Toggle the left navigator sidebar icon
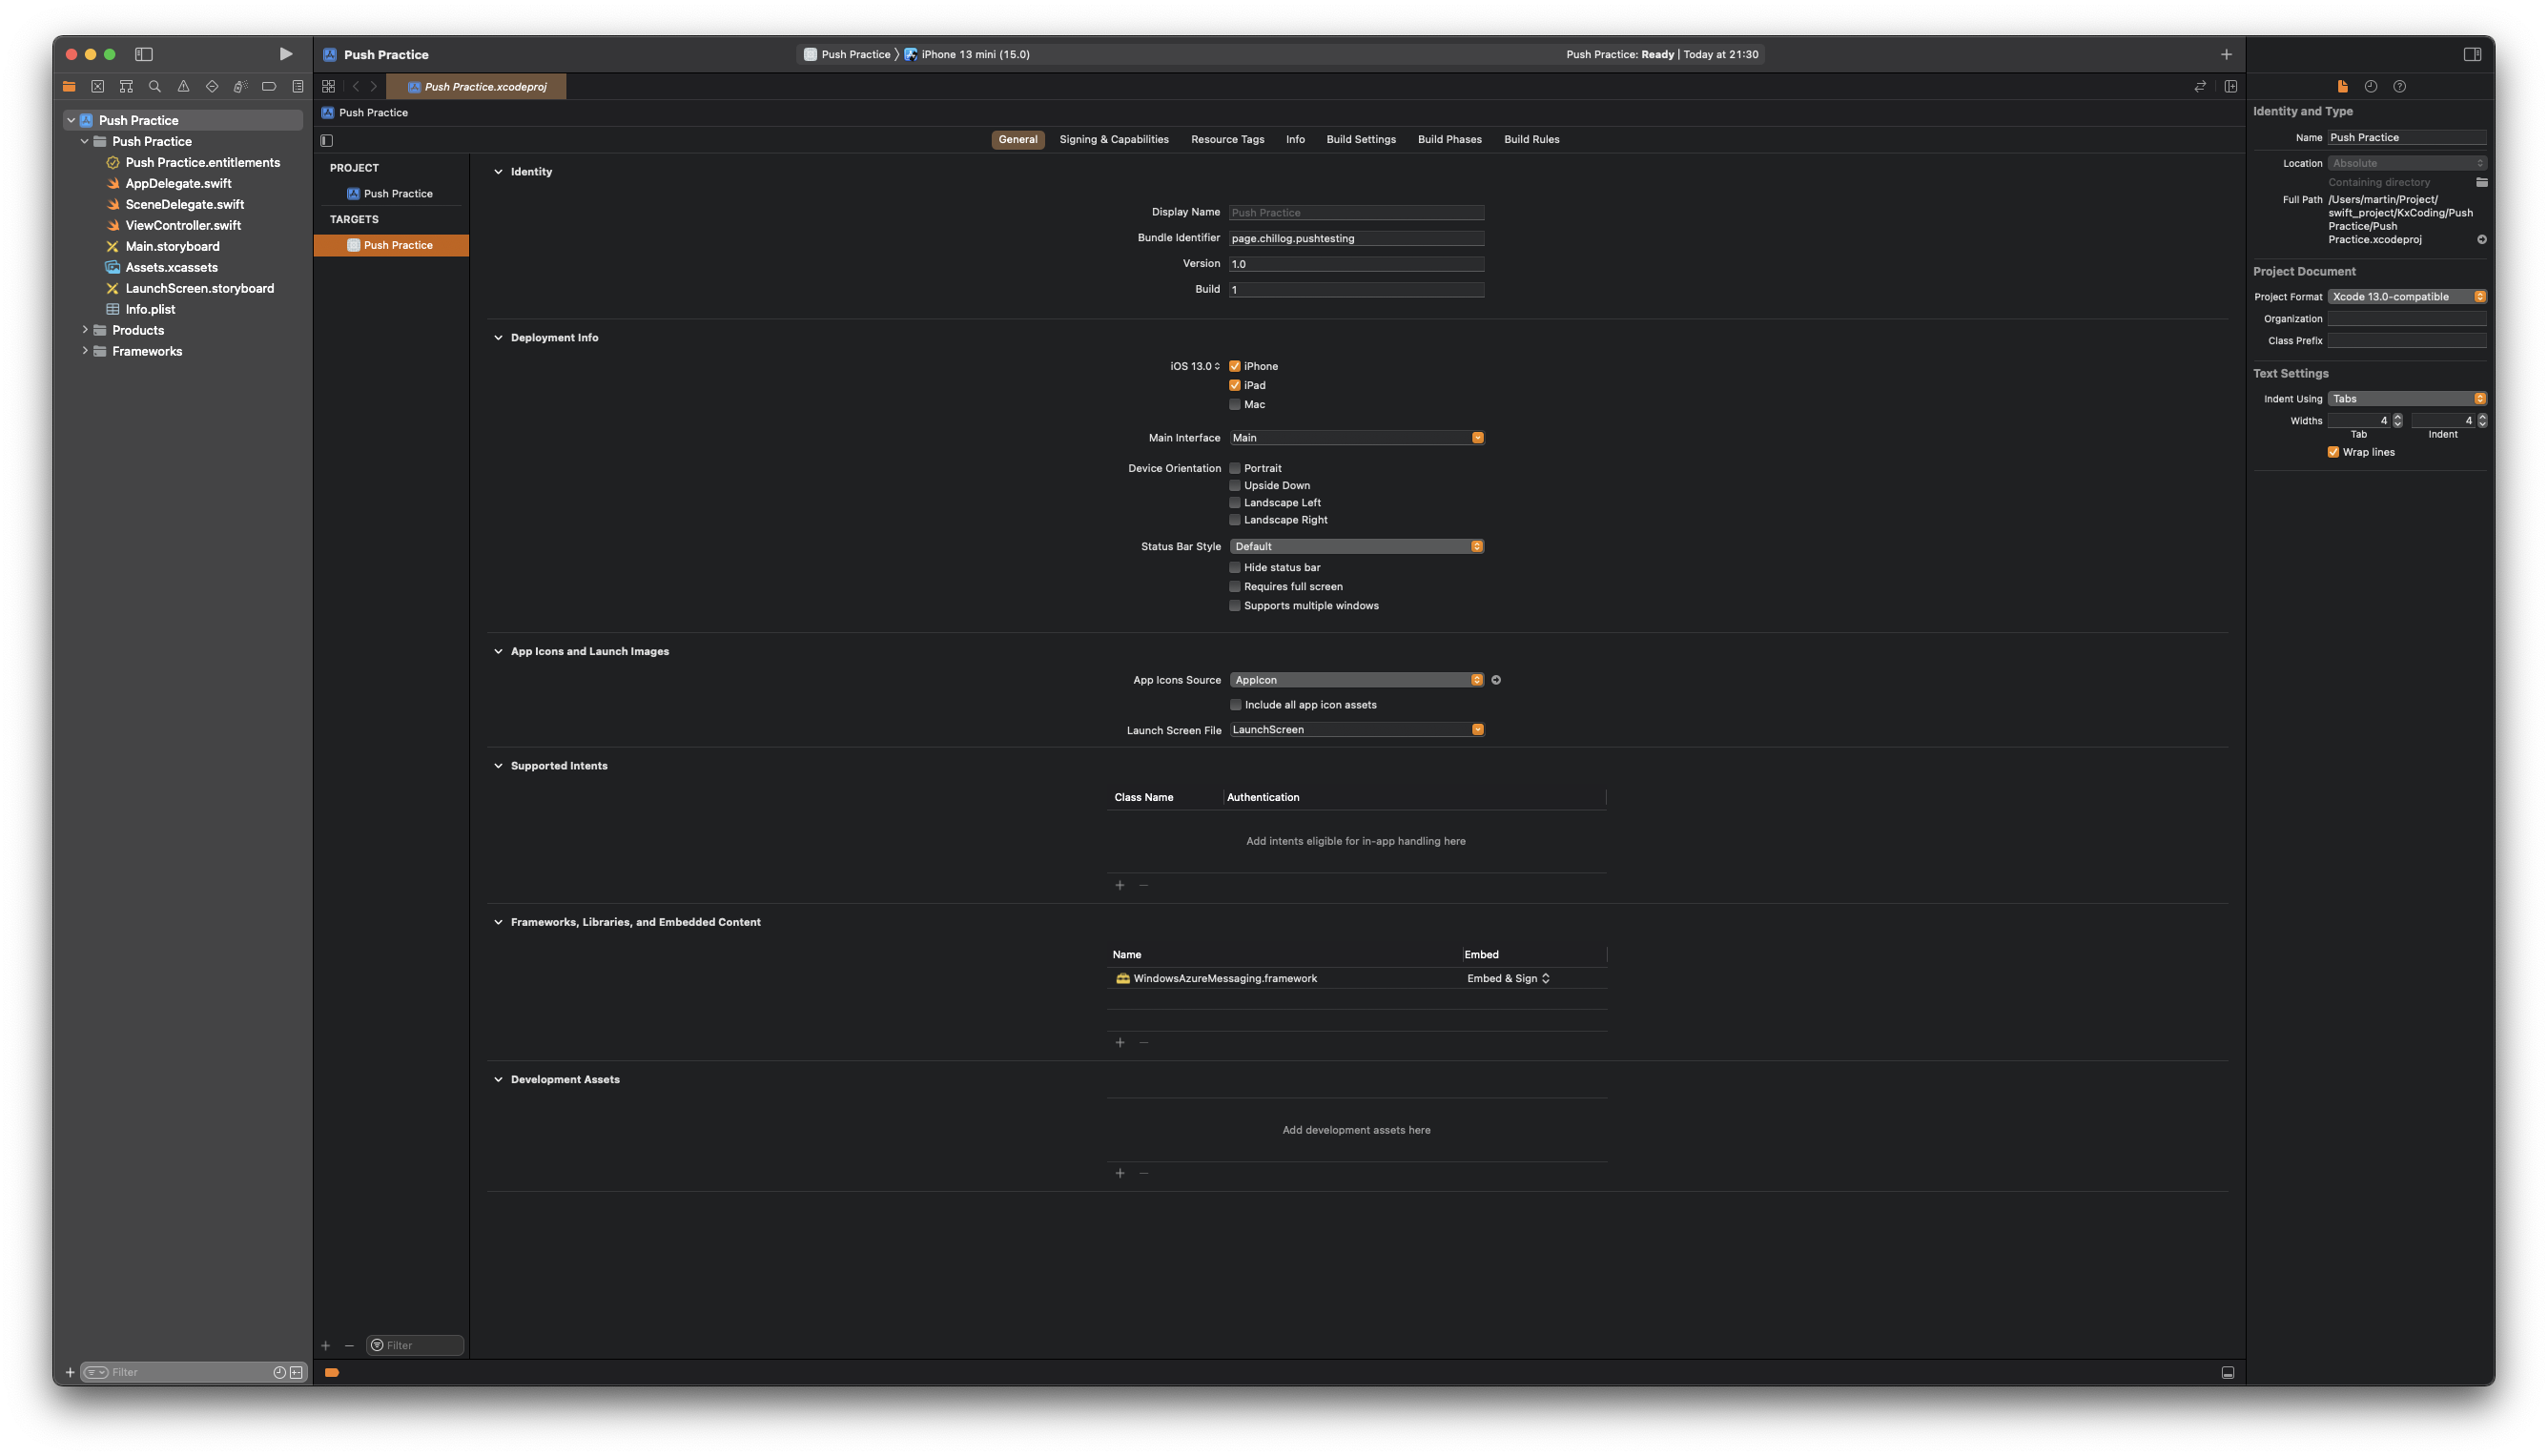This screenshot has height=1456, width=2548. (x=144, y=54)
